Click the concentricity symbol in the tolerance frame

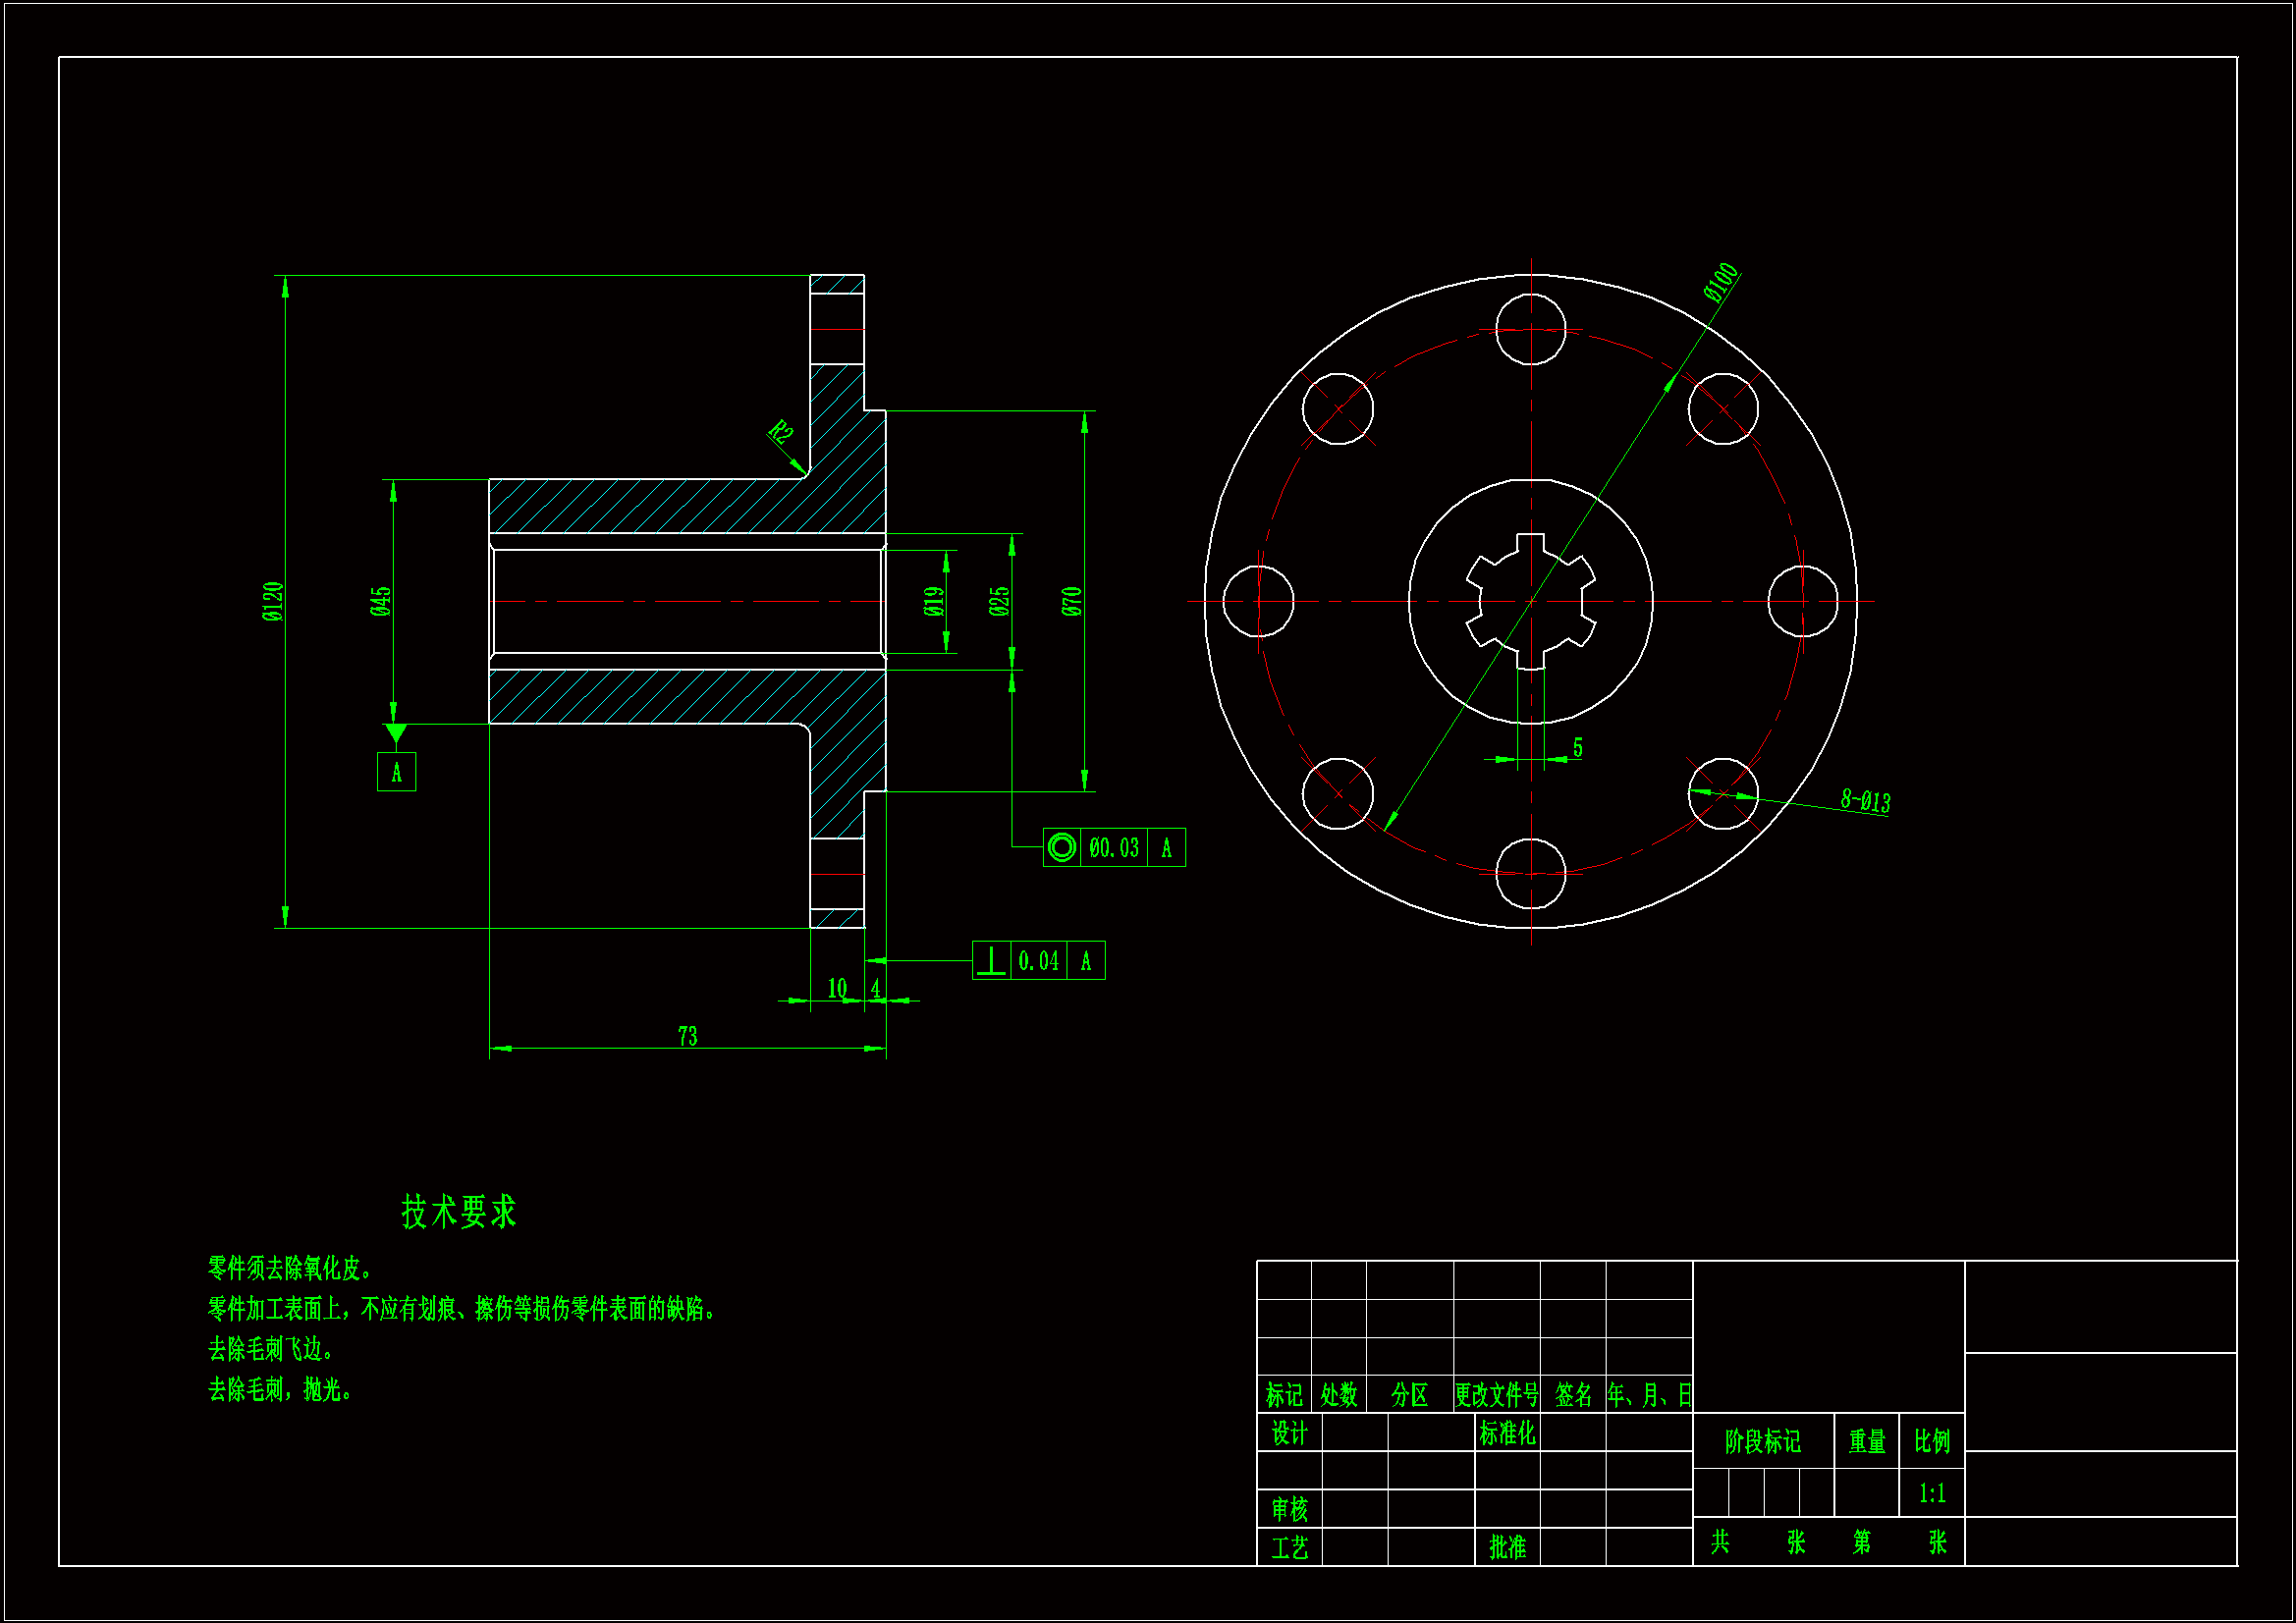[x=1061, y=848]
